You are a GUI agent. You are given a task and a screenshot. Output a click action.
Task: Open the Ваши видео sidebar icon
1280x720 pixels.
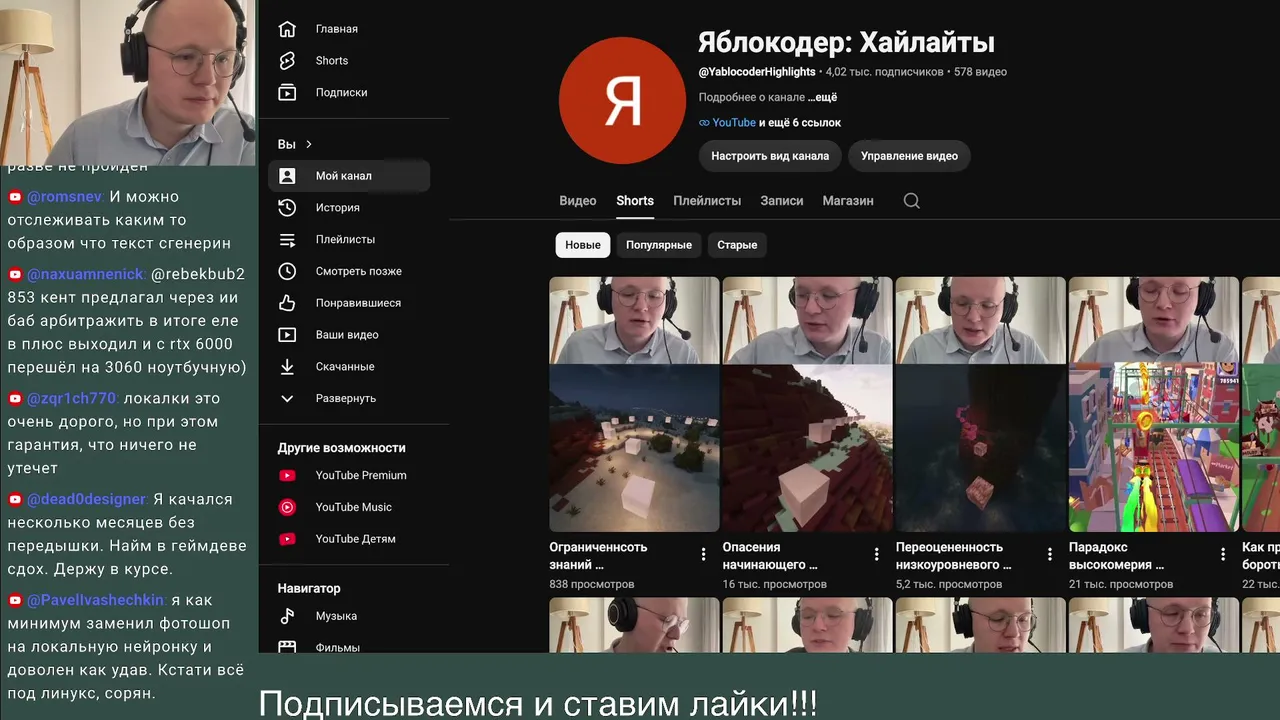[287, 335]
